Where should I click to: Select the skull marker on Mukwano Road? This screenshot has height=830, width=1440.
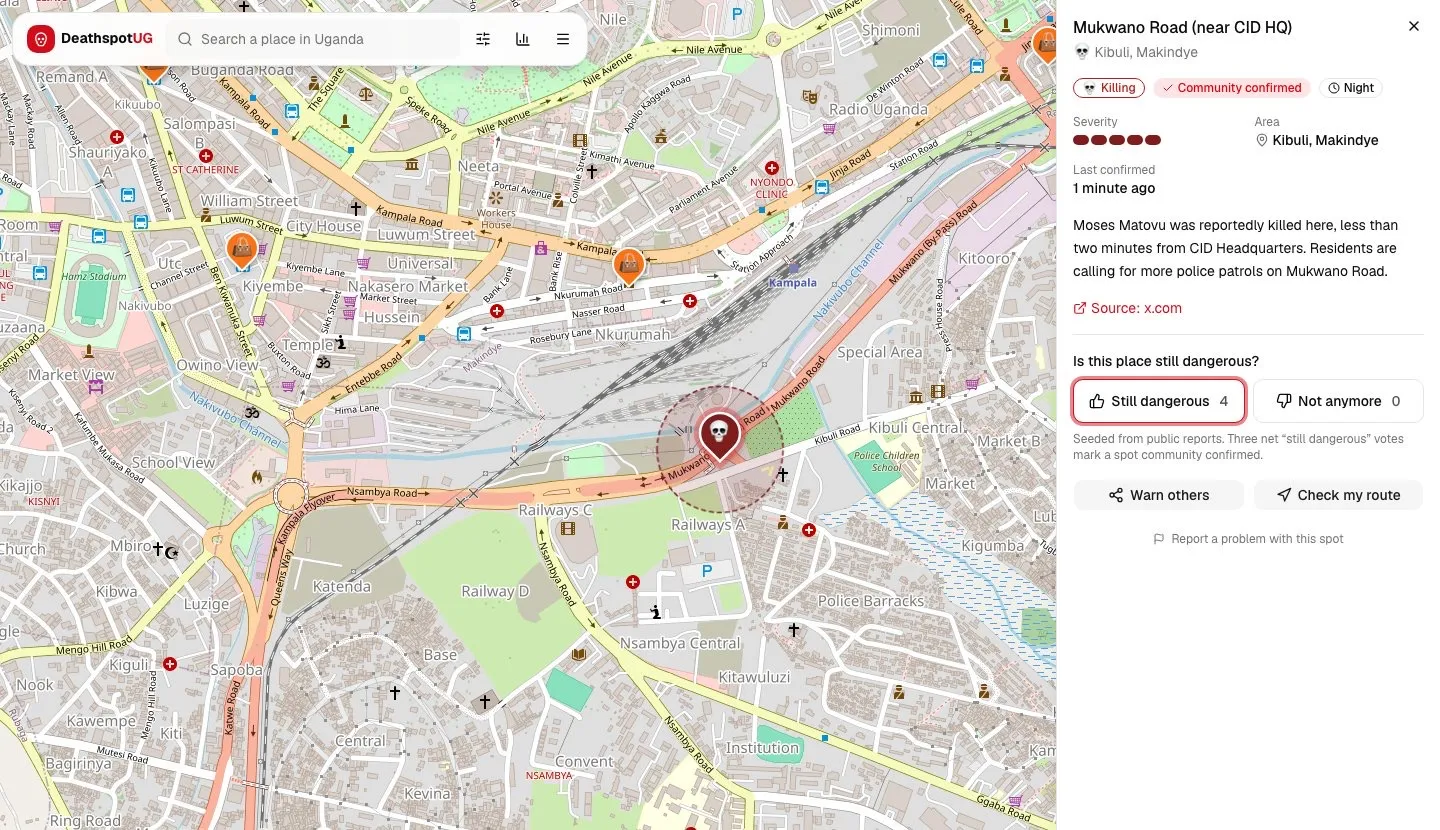click(x=718, y=436)
